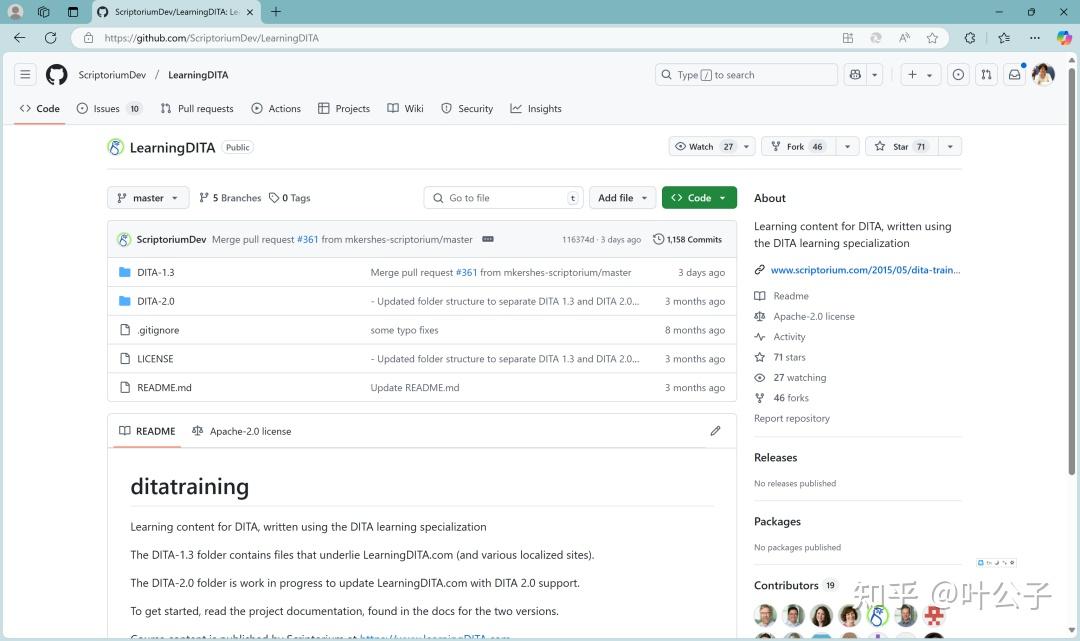
Task: Click Report repository link
Action: 791,418
